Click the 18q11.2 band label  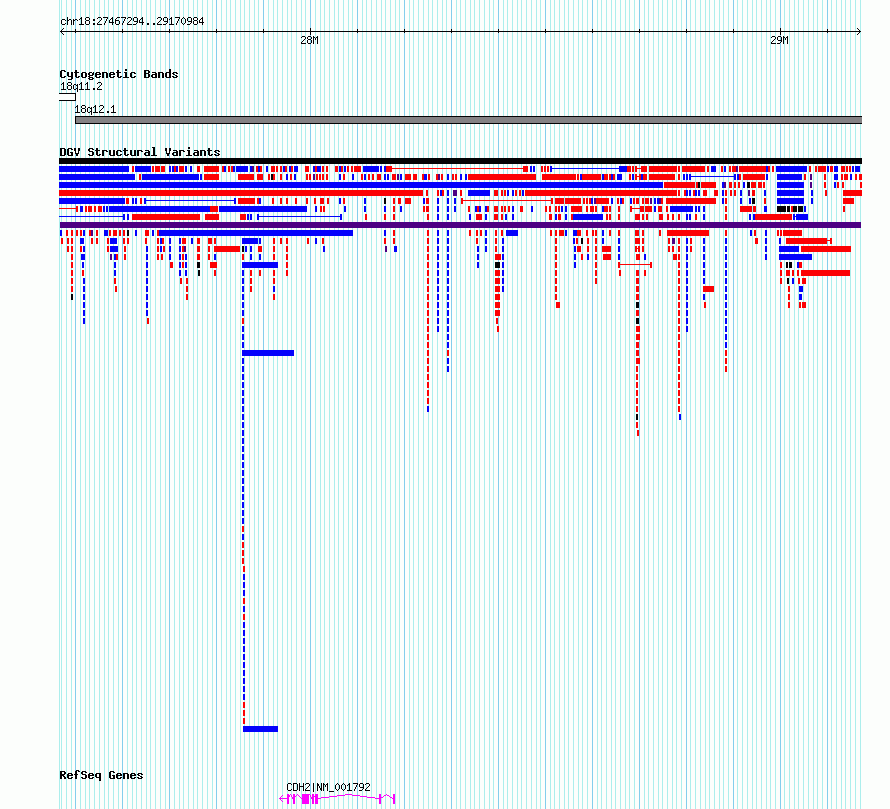tap(81, 86)
